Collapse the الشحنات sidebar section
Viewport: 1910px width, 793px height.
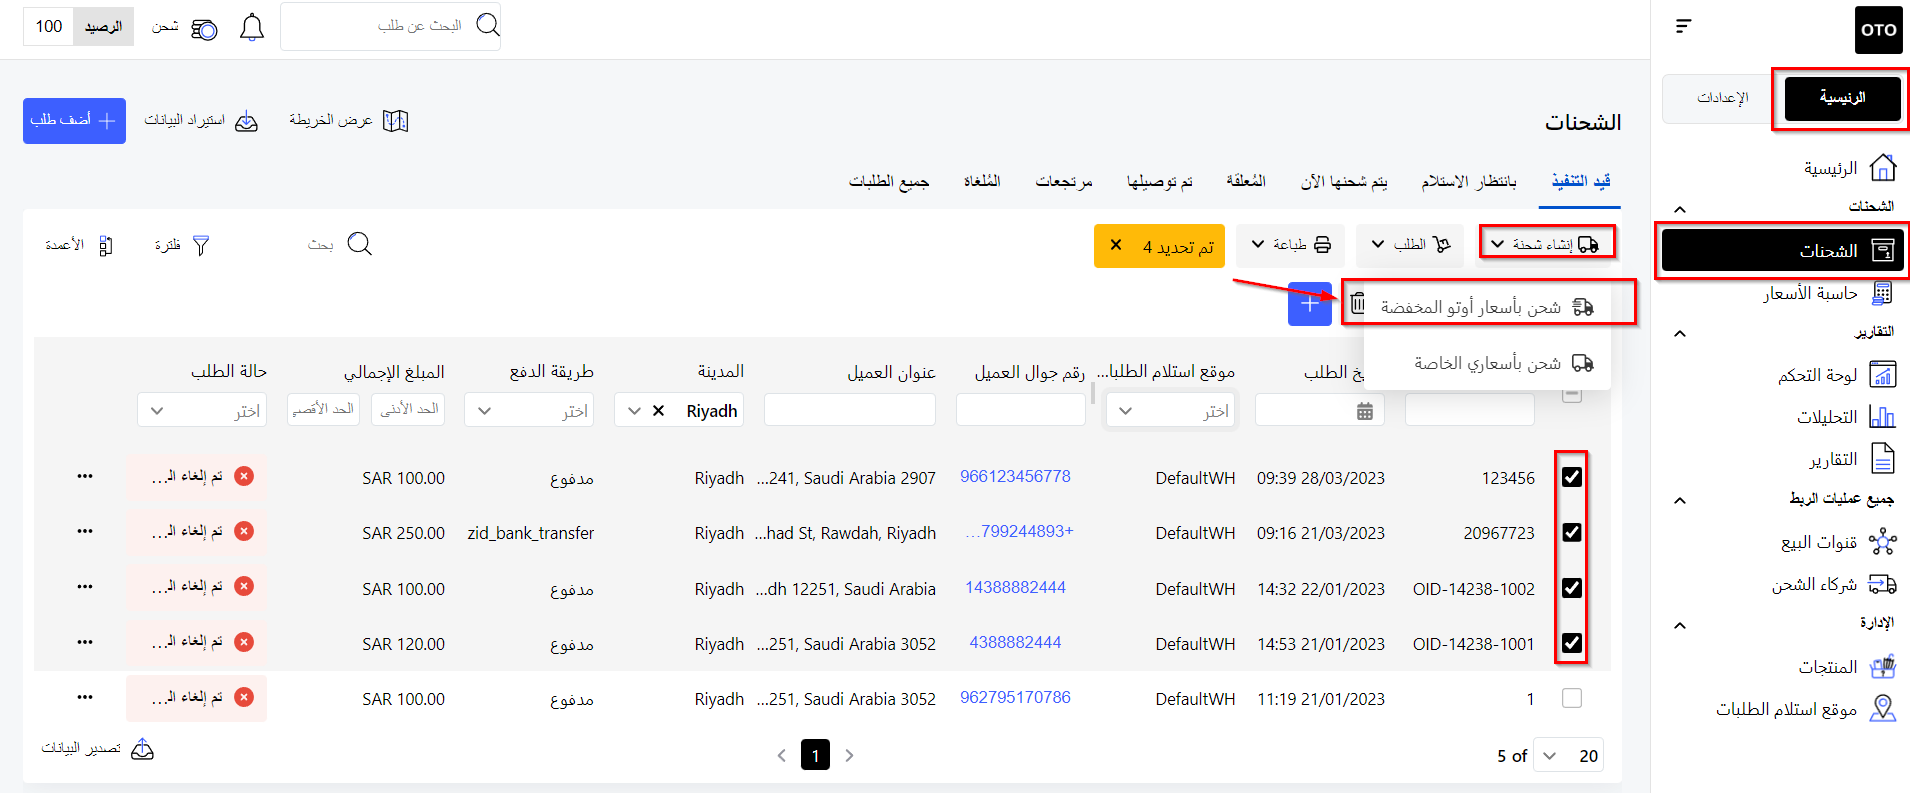pyautogui.click(x=1680, y=209)
